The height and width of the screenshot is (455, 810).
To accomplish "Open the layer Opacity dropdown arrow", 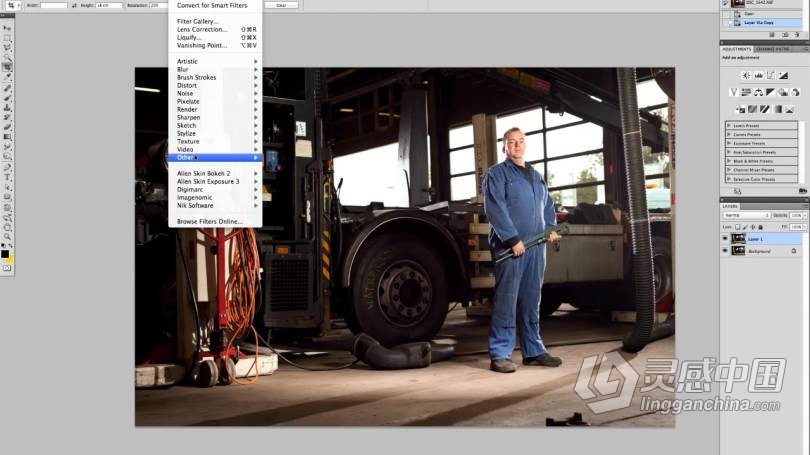I will point(805,215).
